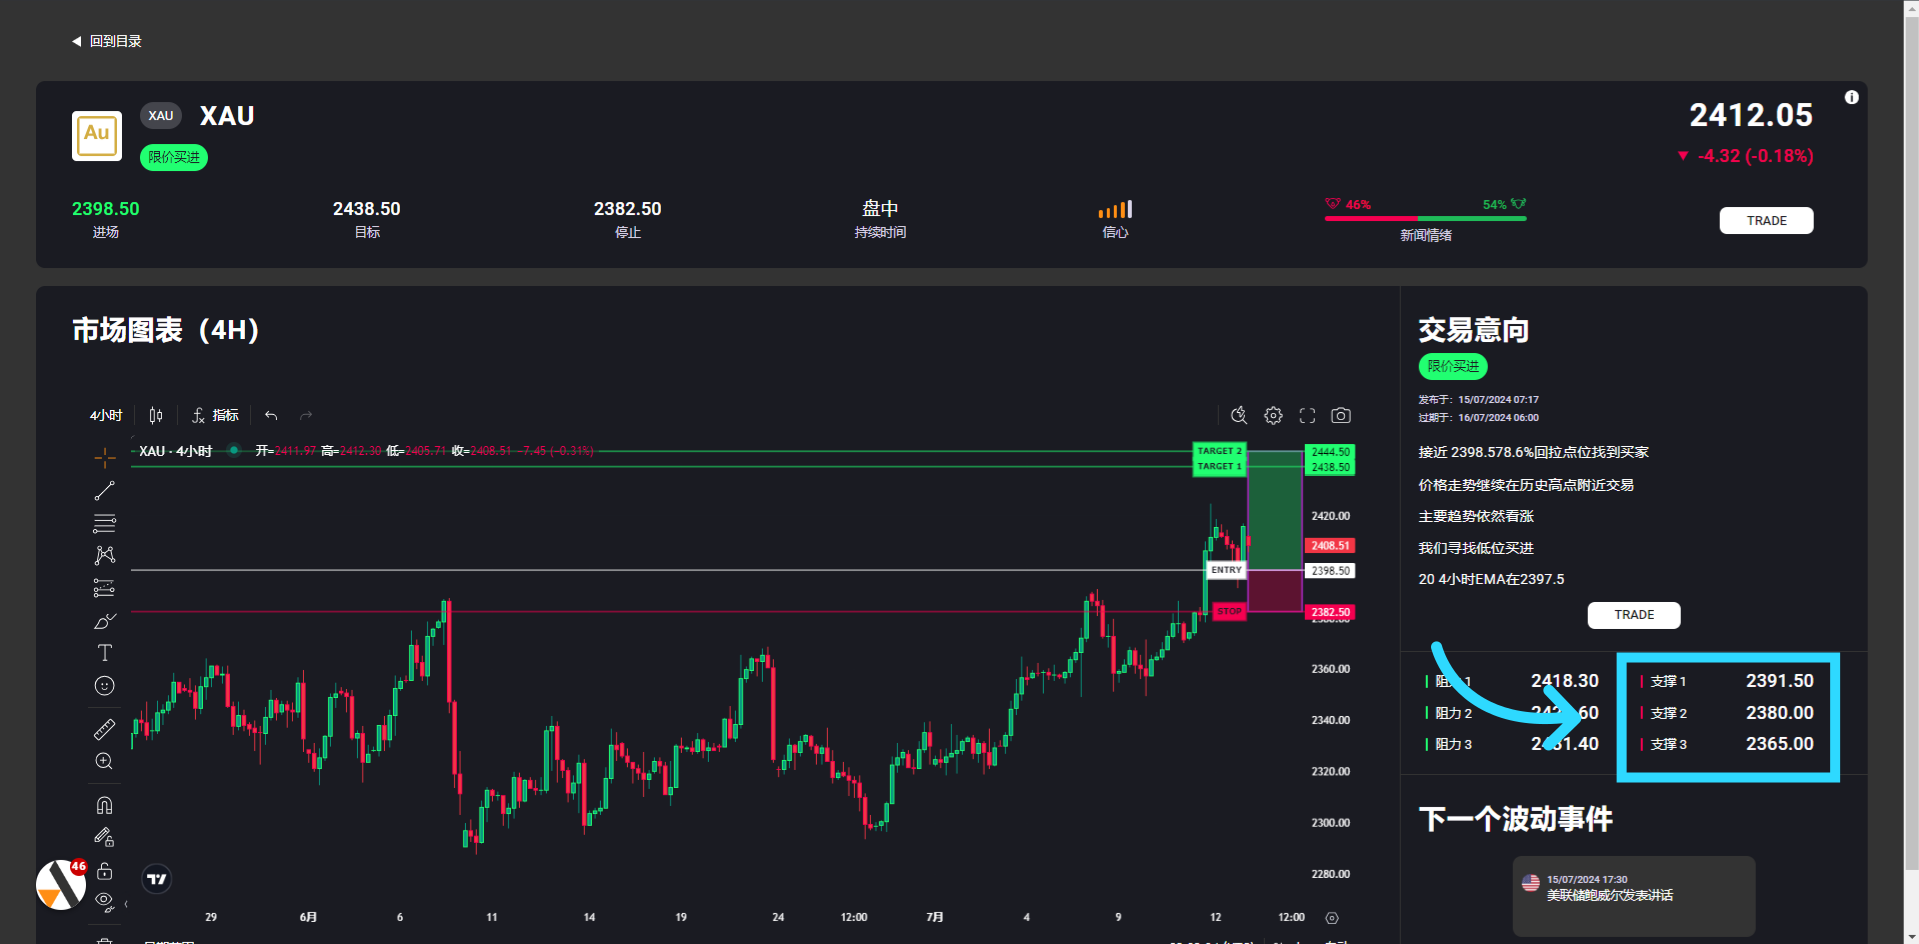The image size is (1919, 944).
Task: Select the ruler measure tool
Action: [104, 730]
